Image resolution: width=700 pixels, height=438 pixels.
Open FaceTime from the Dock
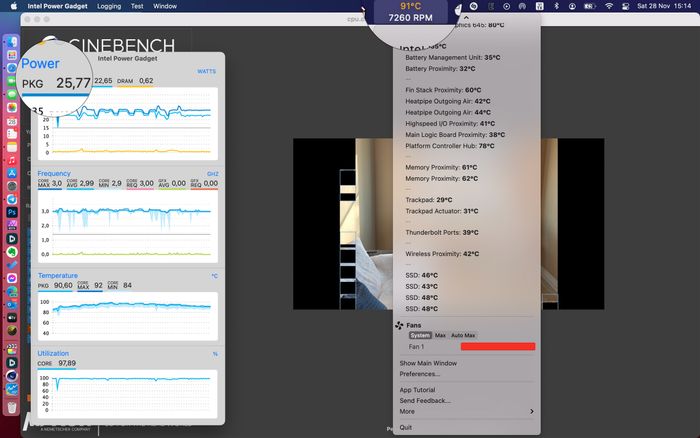[x=12, y=81]
